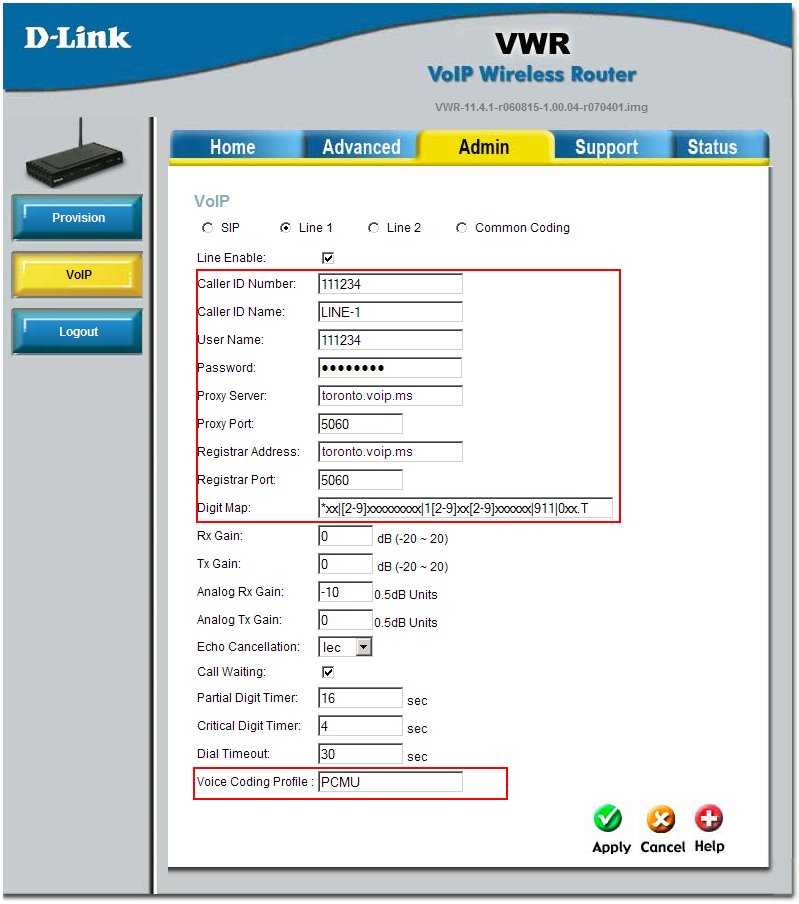Click the Analog Tx Gain field

click(345, 620)
